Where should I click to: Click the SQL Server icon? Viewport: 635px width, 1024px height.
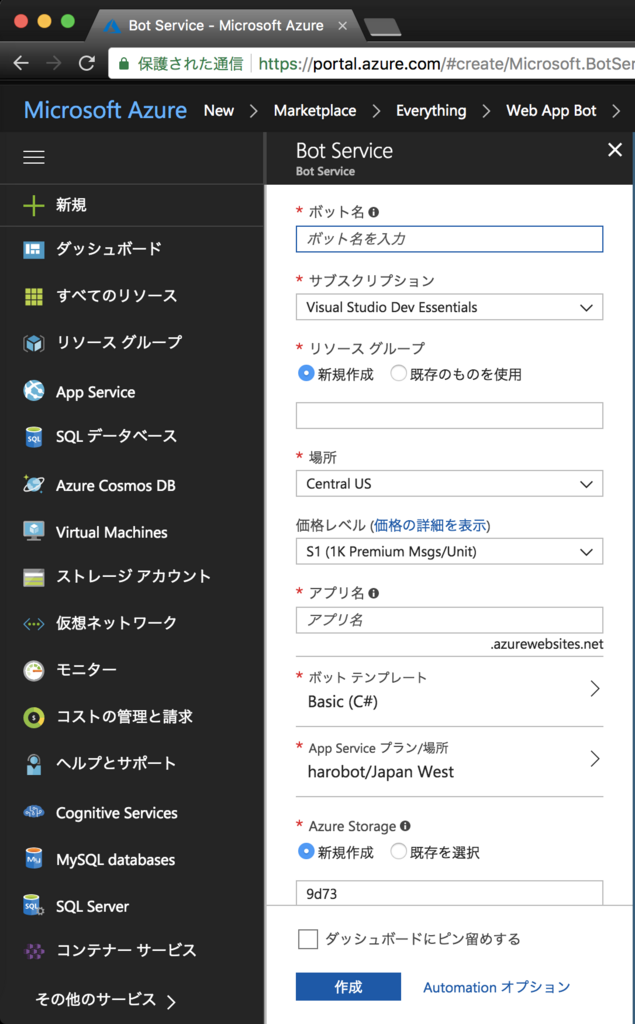[33, 905]
